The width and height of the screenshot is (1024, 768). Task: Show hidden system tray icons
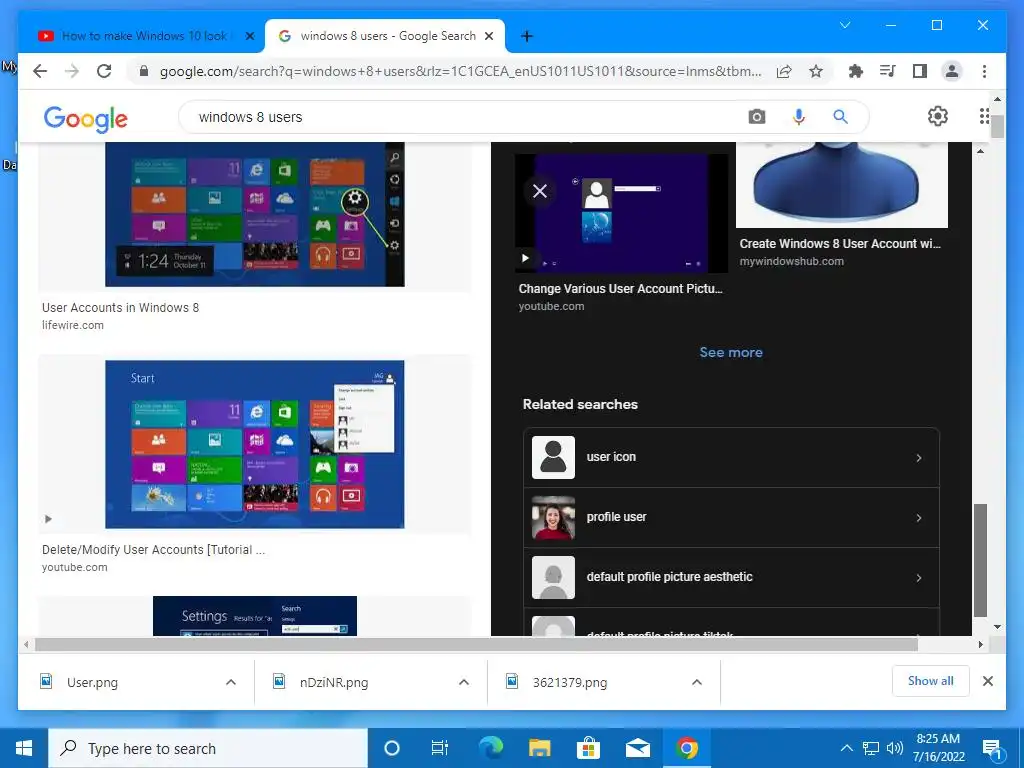[846, 748]
